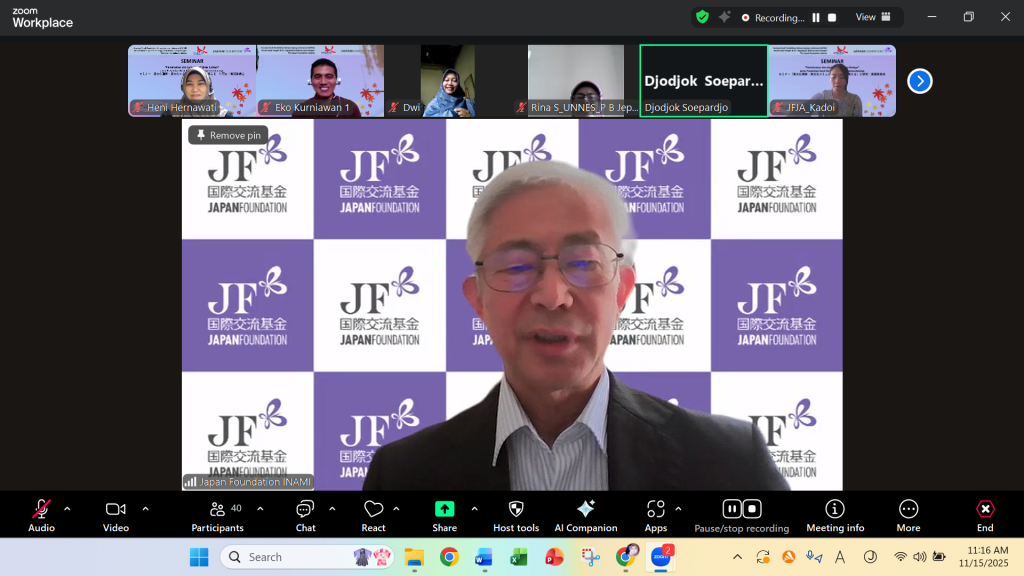Select Heni Hernawati's video thumbnail
The height and width of the screenshot is (576, 1024).
192,80
